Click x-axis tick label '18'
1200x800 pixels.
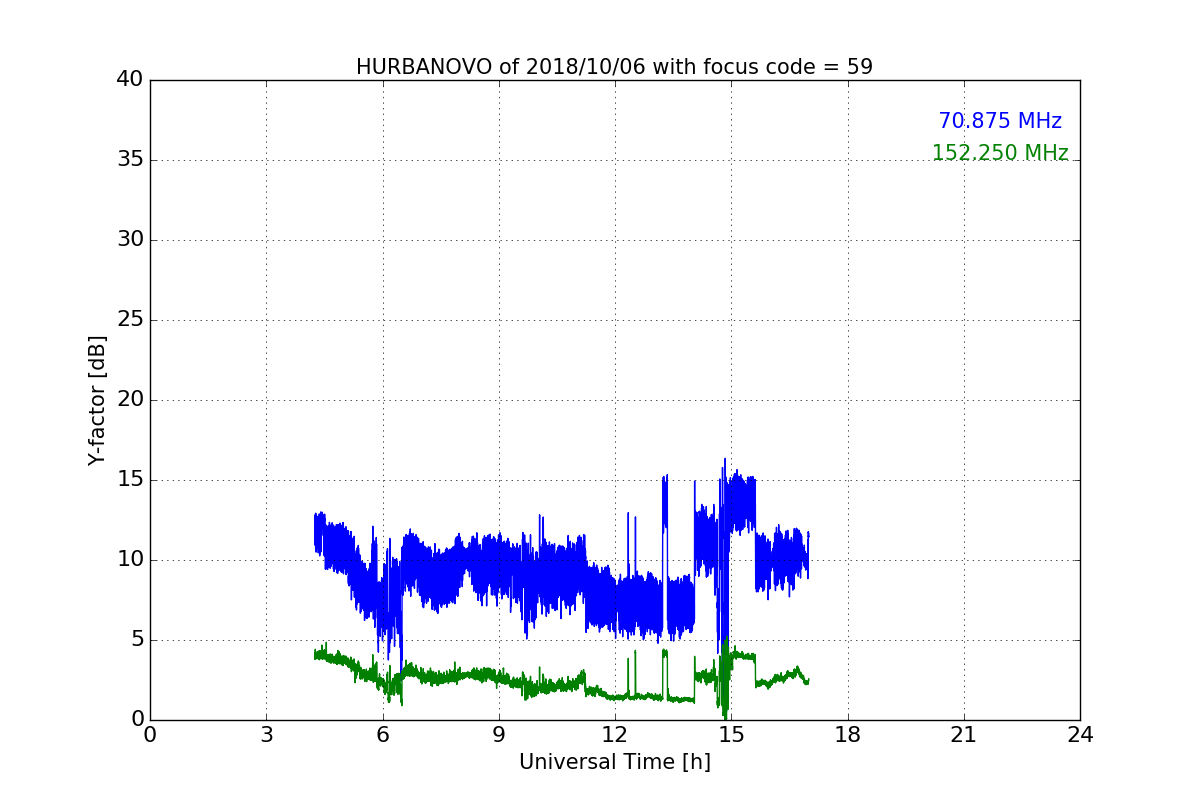pyautogui.click(x=848, y=735)
